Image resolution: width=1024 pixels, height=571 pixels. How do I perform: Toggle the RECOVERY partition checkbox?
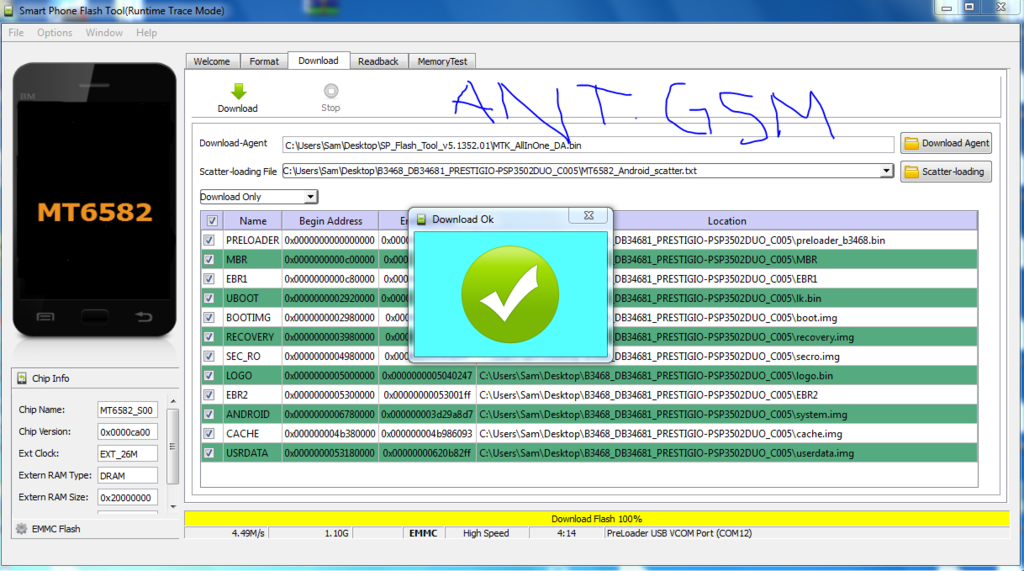(x=209, y=337)
